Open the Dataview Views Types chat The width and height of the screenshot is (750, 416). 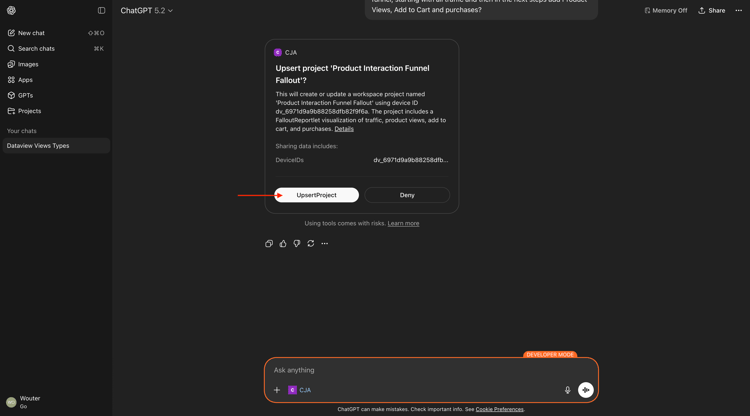click(x=56, y=146)
